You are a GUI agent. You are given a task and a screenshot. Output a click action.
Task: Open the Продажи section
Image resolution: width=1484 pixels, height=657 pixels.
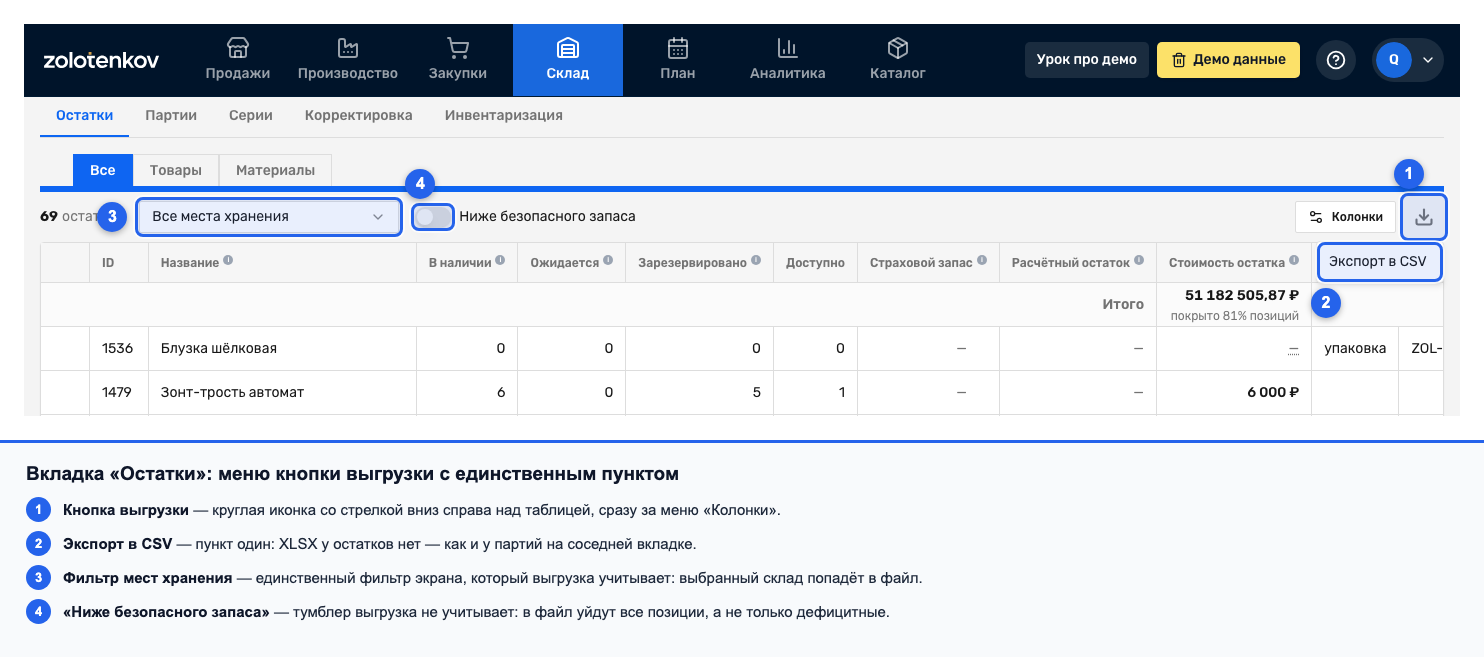click(238, 60)
